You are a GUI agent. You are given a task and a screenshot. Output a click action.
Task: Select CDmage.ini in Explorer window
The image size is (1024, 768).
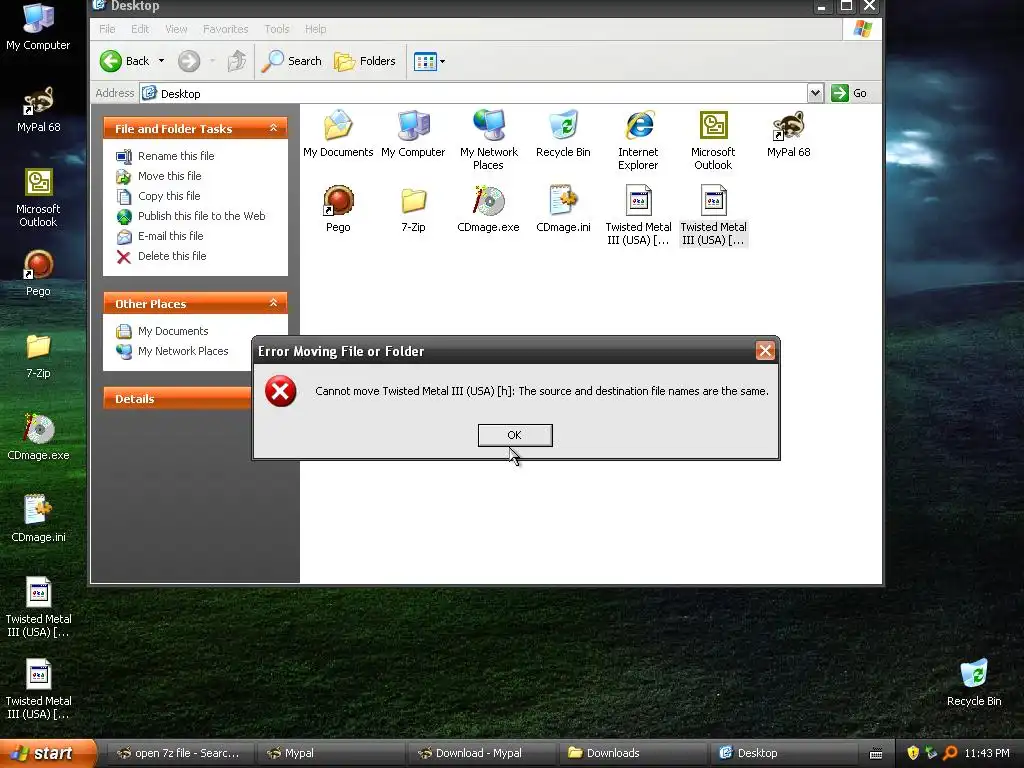click(563, 208)
